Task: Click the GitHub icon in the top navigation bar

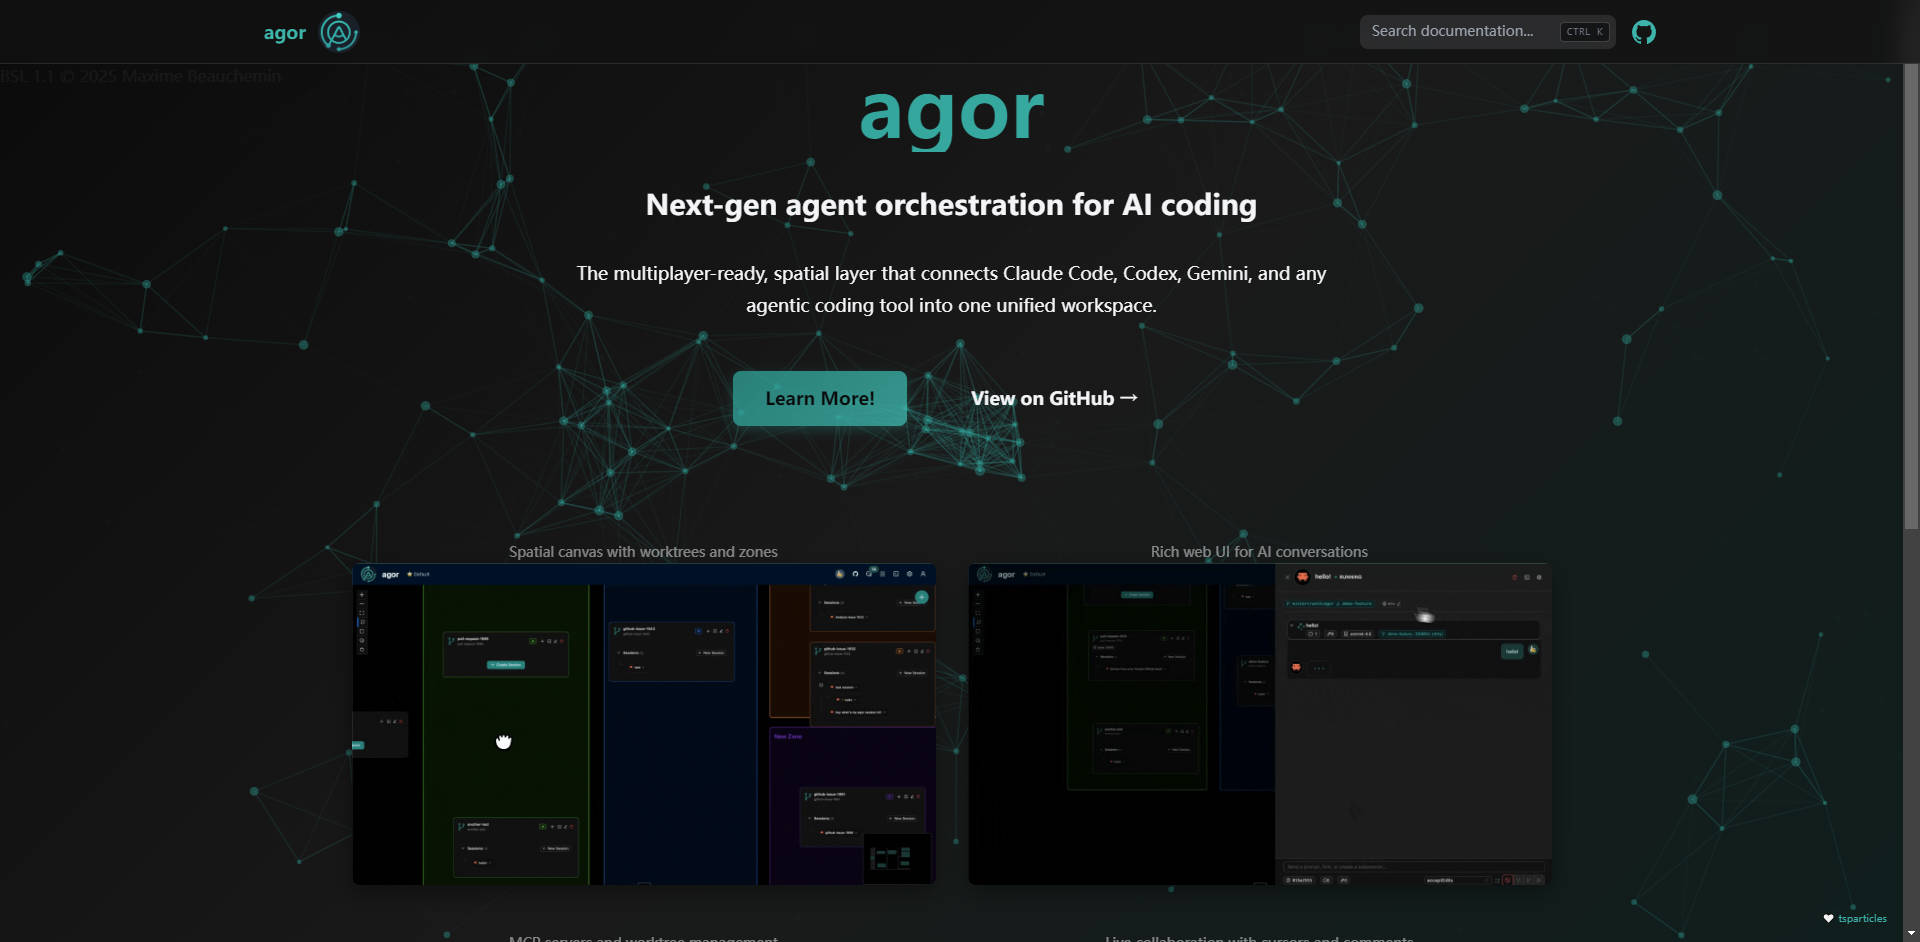Action: click(x=1643, y=31)
